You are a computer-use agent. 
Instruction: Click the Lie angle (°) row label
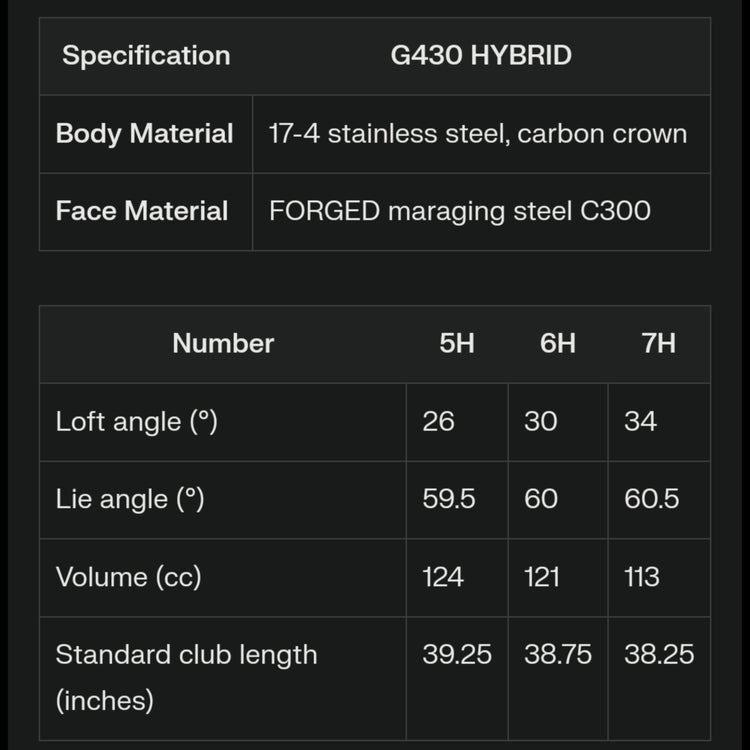pyautogui.click(x=130, y=500)
